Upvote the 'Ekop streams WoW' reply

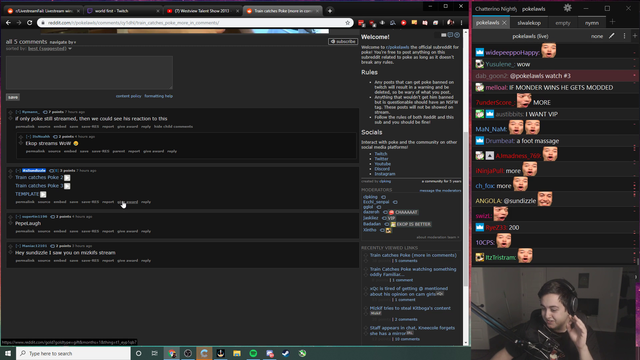coord(21,137)
